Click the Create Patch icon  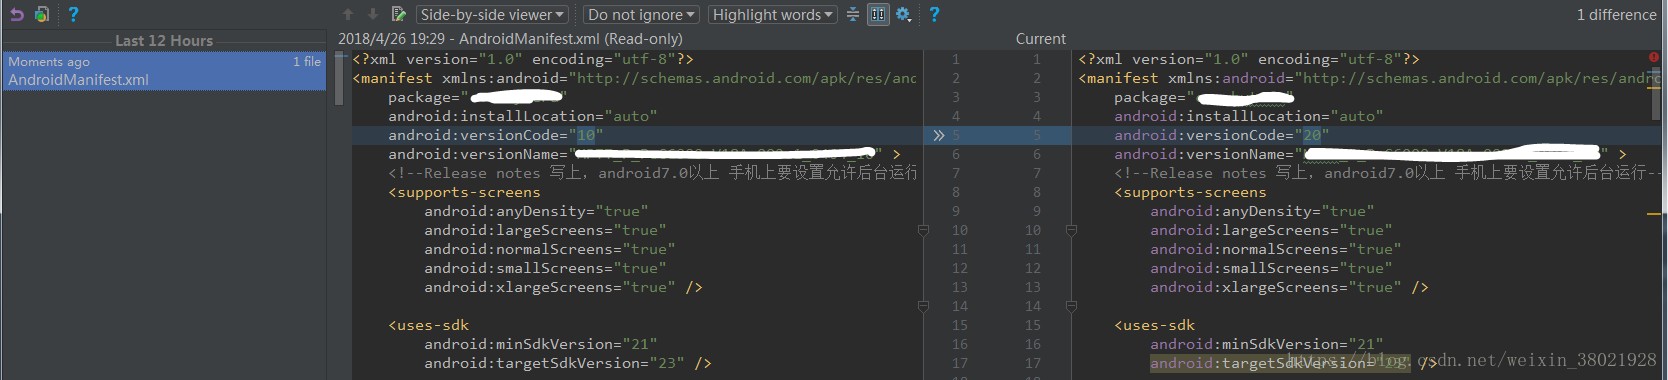42,14
